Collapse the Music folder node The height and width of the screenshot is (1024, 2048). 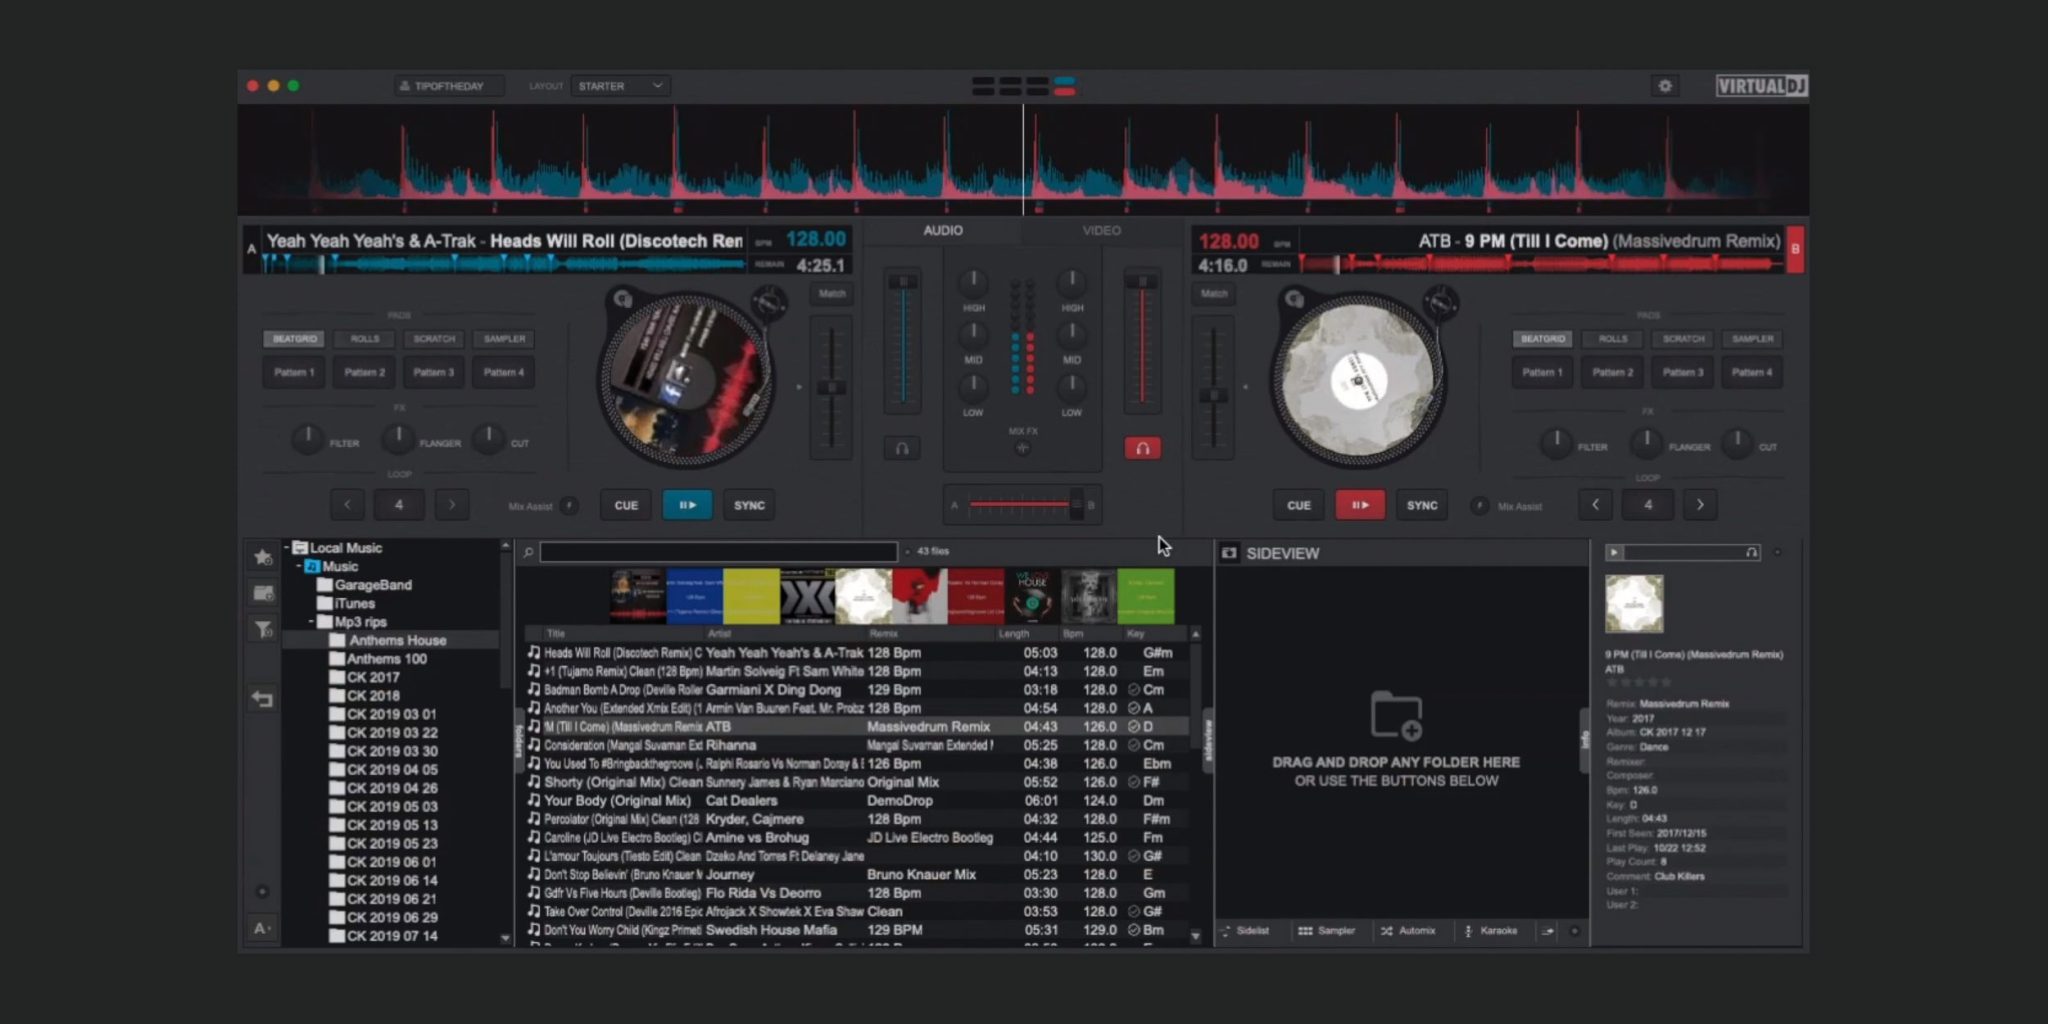[x=299, y=566]
